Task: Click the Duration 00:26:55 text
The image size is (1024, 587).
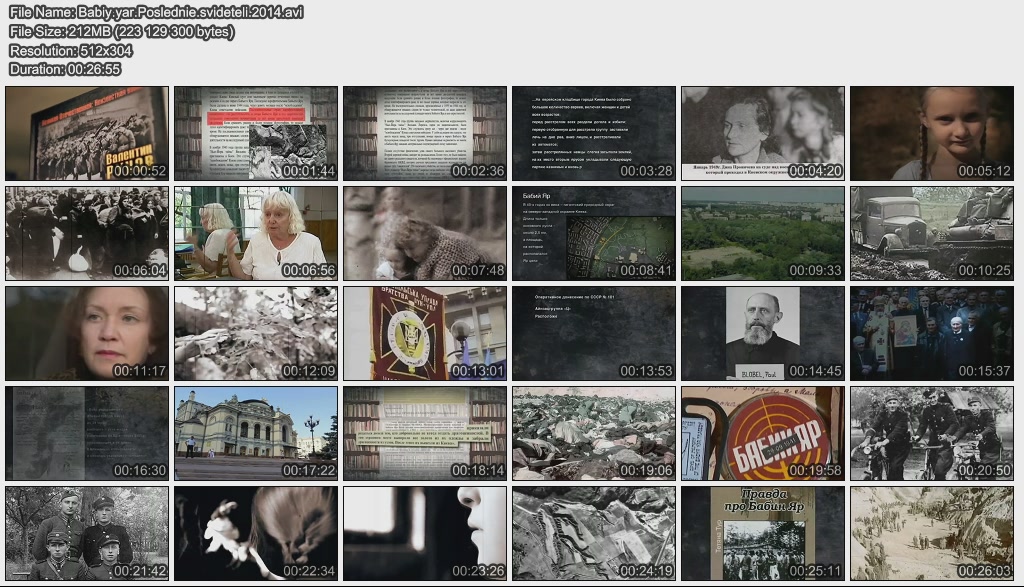Action: pos(65,69)
